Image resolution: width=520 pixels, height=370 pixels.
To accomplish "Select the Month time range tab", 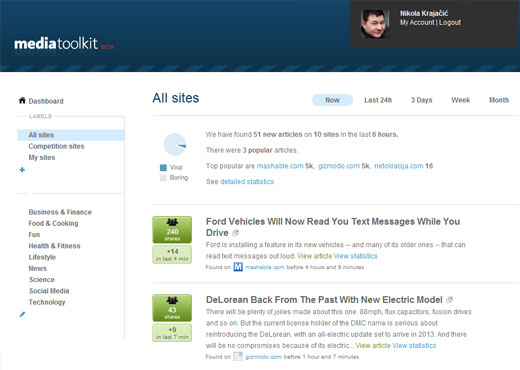I will (499, 100).
